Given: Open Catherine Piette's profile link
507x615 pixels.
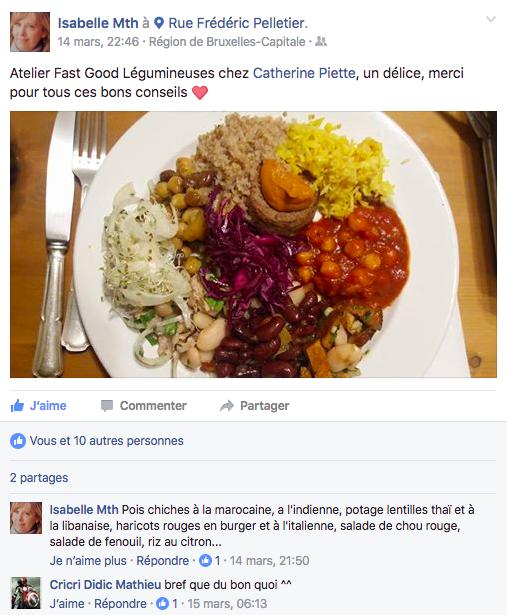Looking at the screenshot, I should click(304, 73).
